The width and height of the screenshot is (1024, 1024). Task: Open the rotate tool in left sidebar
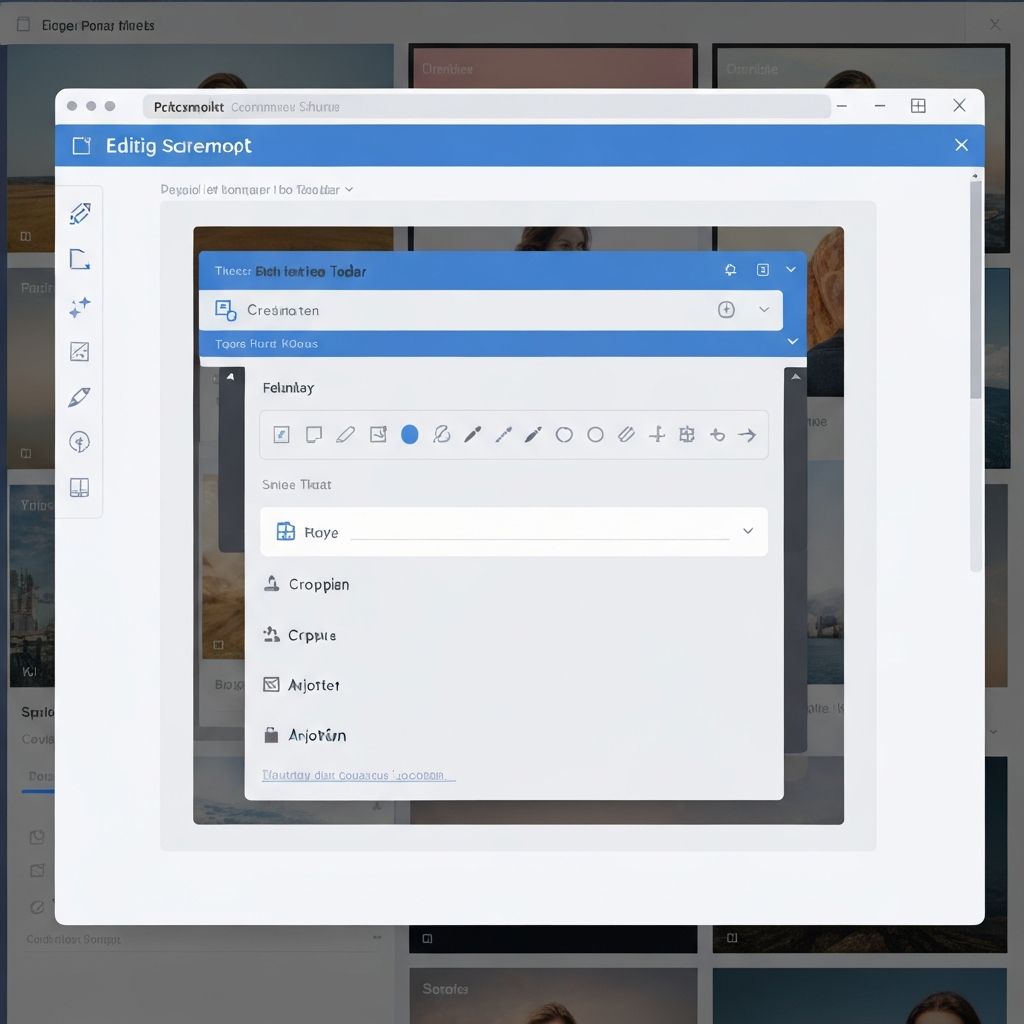point(80,441)
